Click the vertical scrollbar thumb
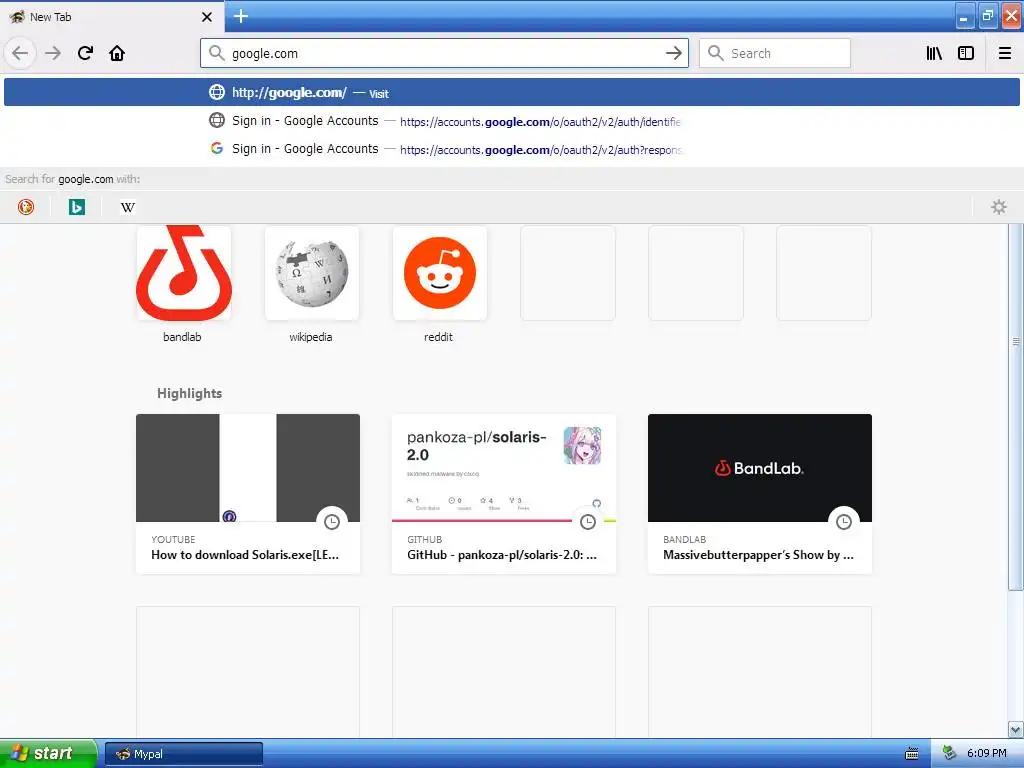Image resolution: width=1024 pixels, height=768 pixels. [1016, 407]
